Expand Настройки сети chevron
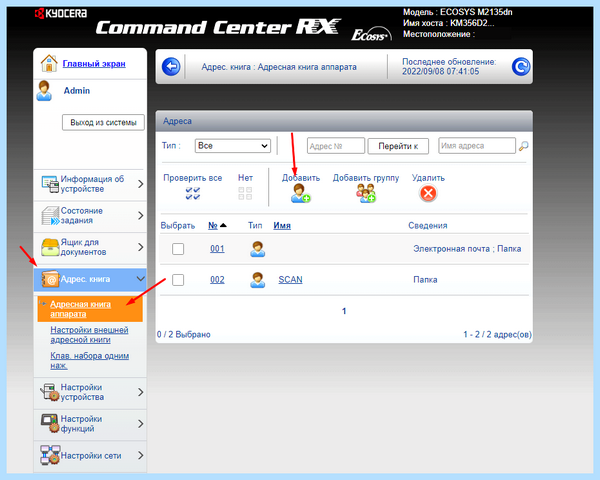Viewport: 600px width, 480px height. click(140, 455)
